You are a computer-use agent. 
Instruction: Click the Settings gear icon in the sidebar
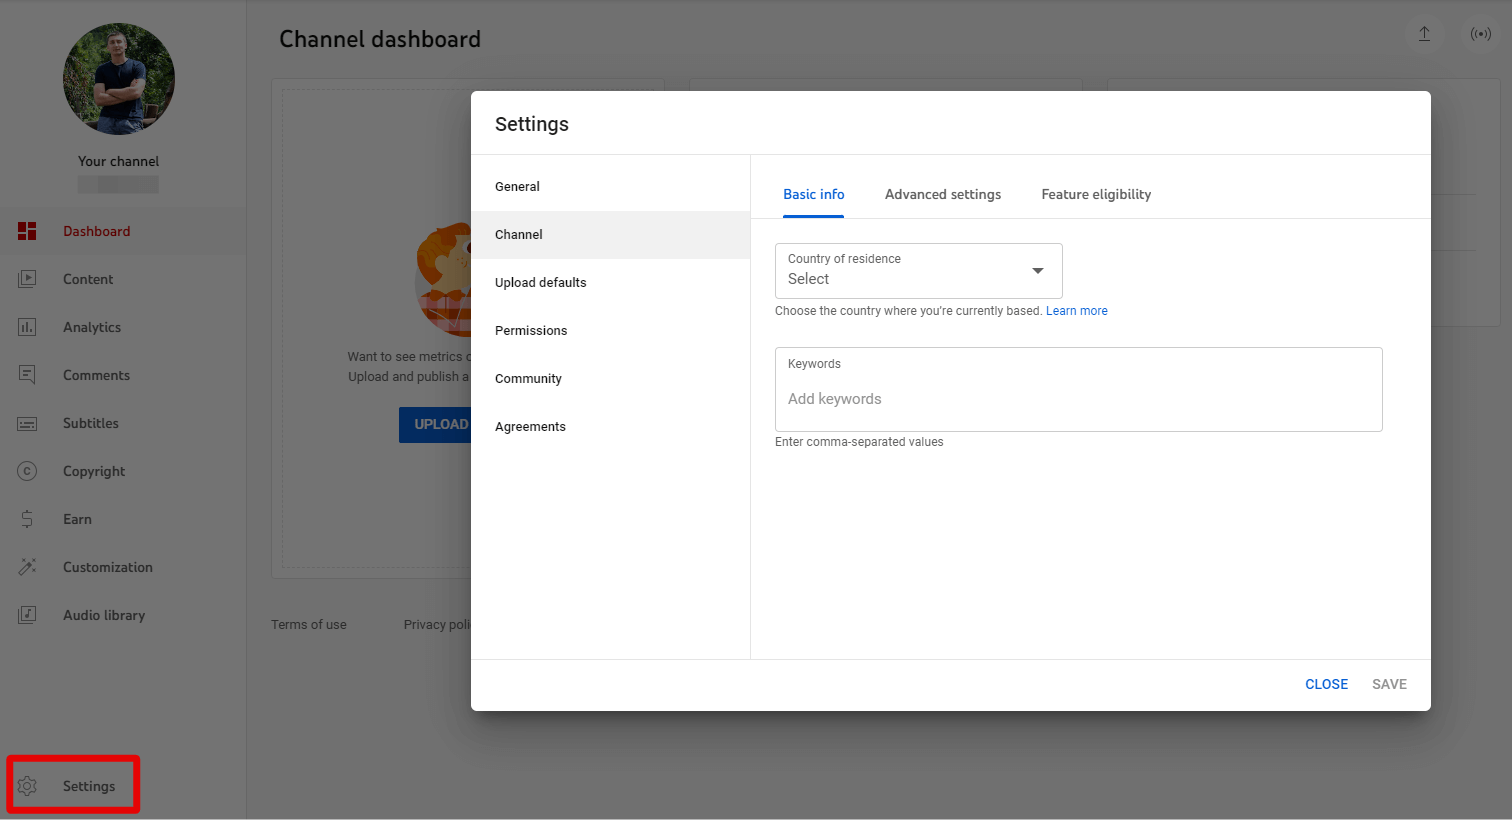pos(27,786)
